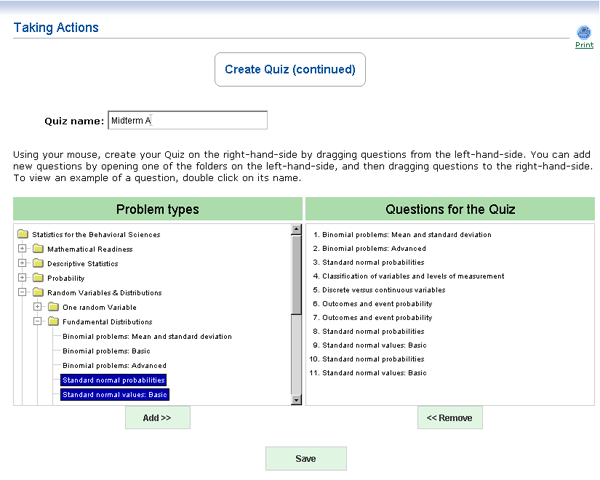Select Descriptive Statistics tree label
The height and width of the screenshot is (480, 600).
(83, 264)
